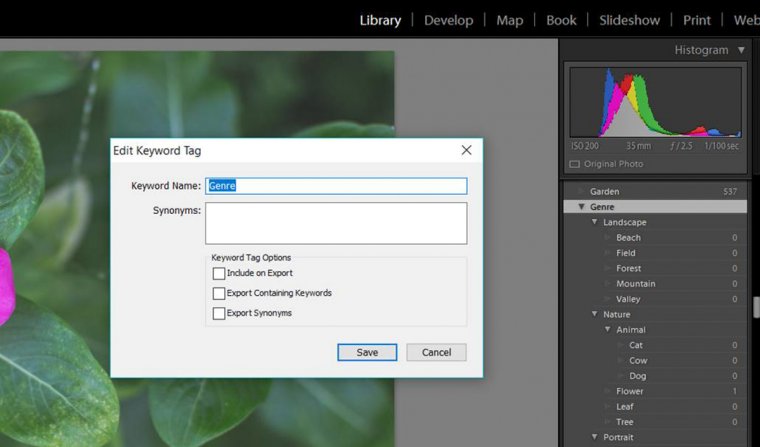Select the Portrait keyword
Viewport: 760px width, 447px height.
click(618, 437)
